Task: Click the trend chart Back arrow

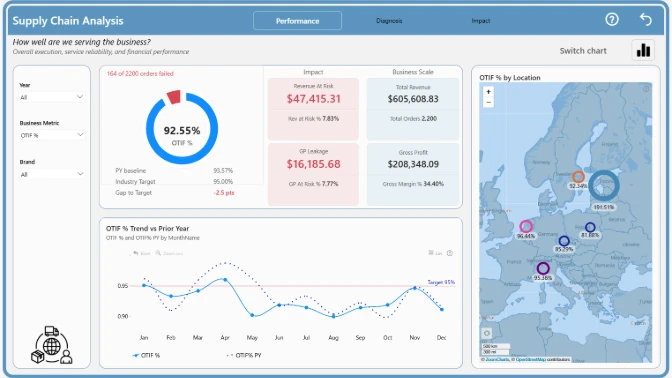Action: click(x=141, y=253)
